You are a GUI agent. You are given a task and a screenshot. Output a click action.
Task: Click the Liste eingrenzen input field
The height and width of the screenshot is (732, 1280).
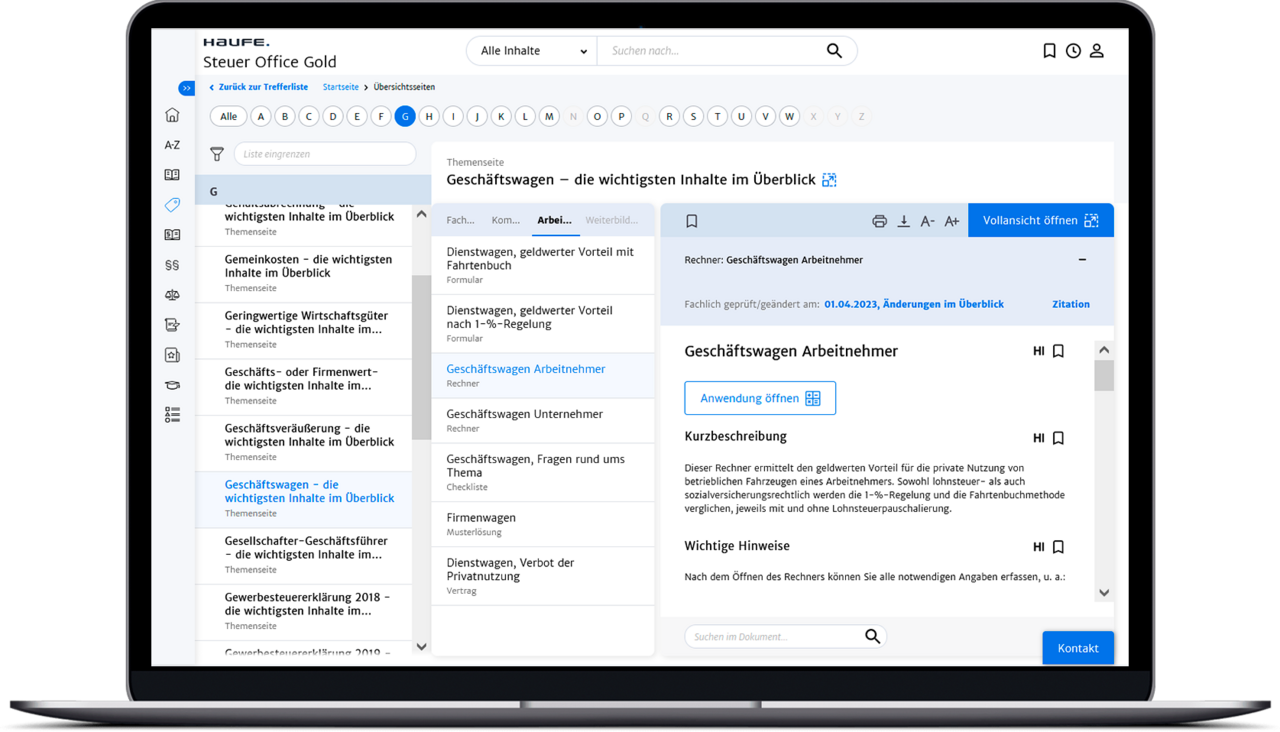coord(325,154)
